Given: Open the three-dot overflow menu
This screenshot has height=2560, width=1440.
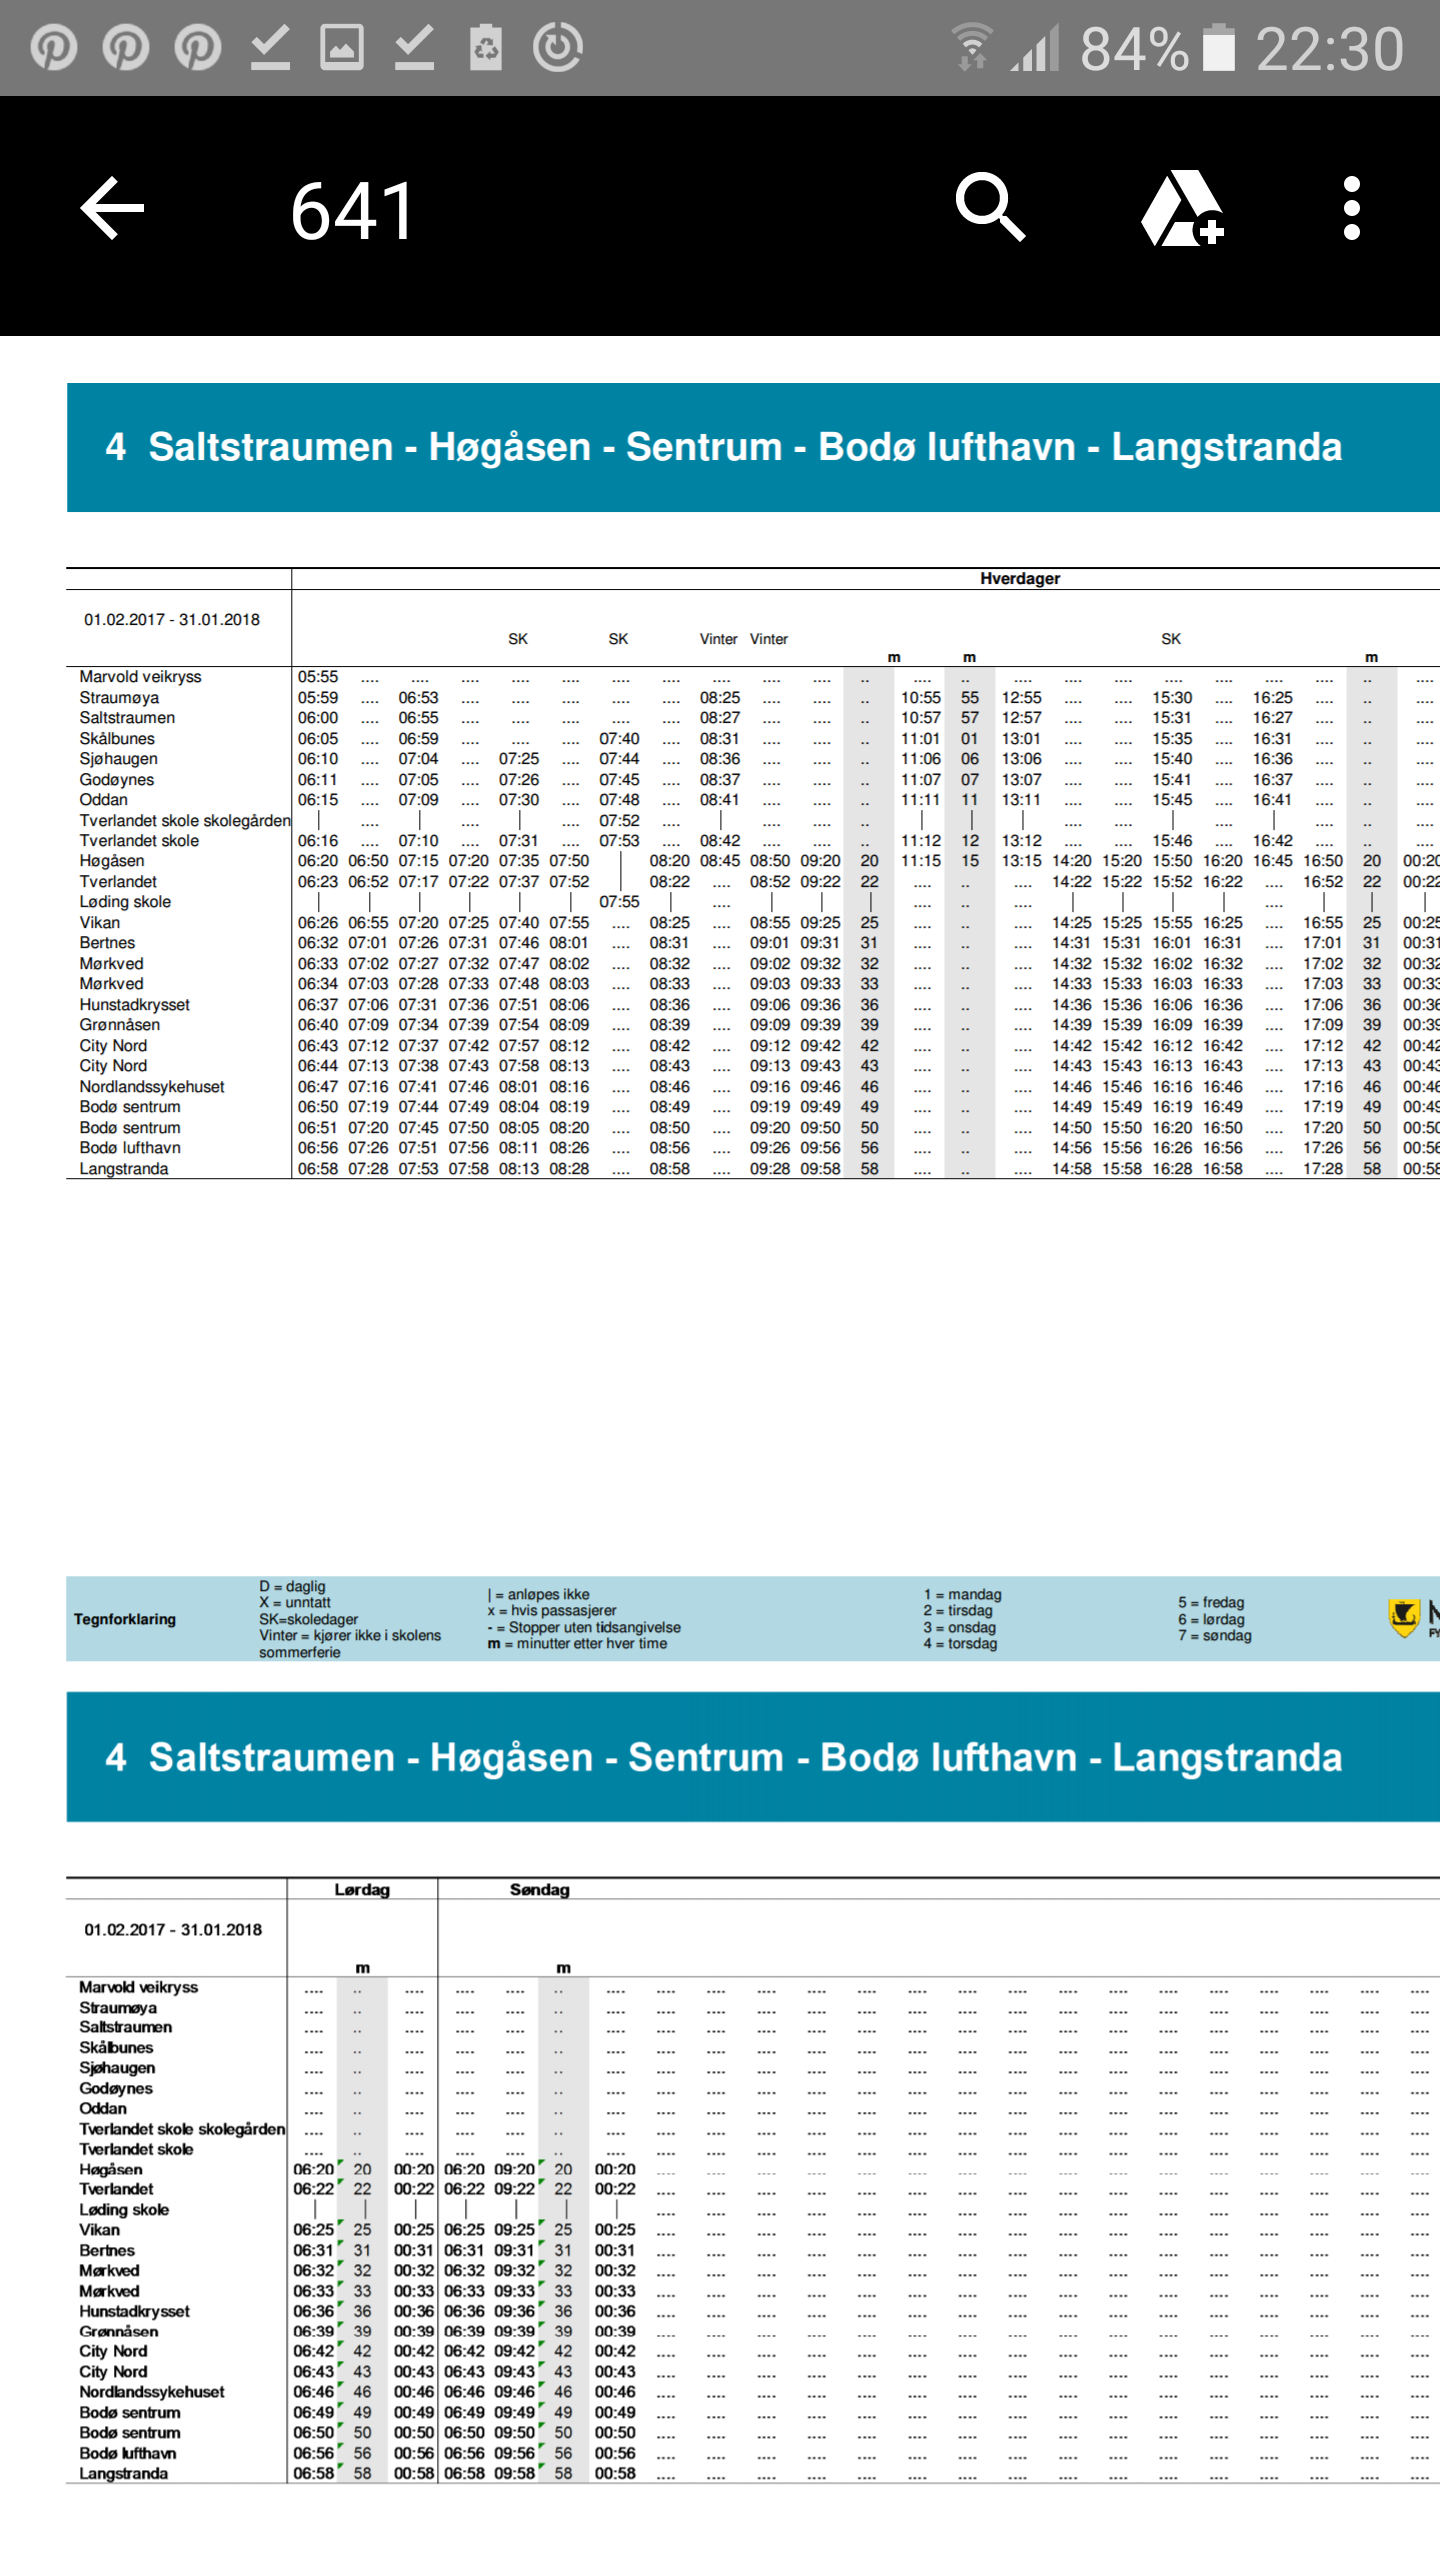Looking at the screenshot, I should (1351, 209).
